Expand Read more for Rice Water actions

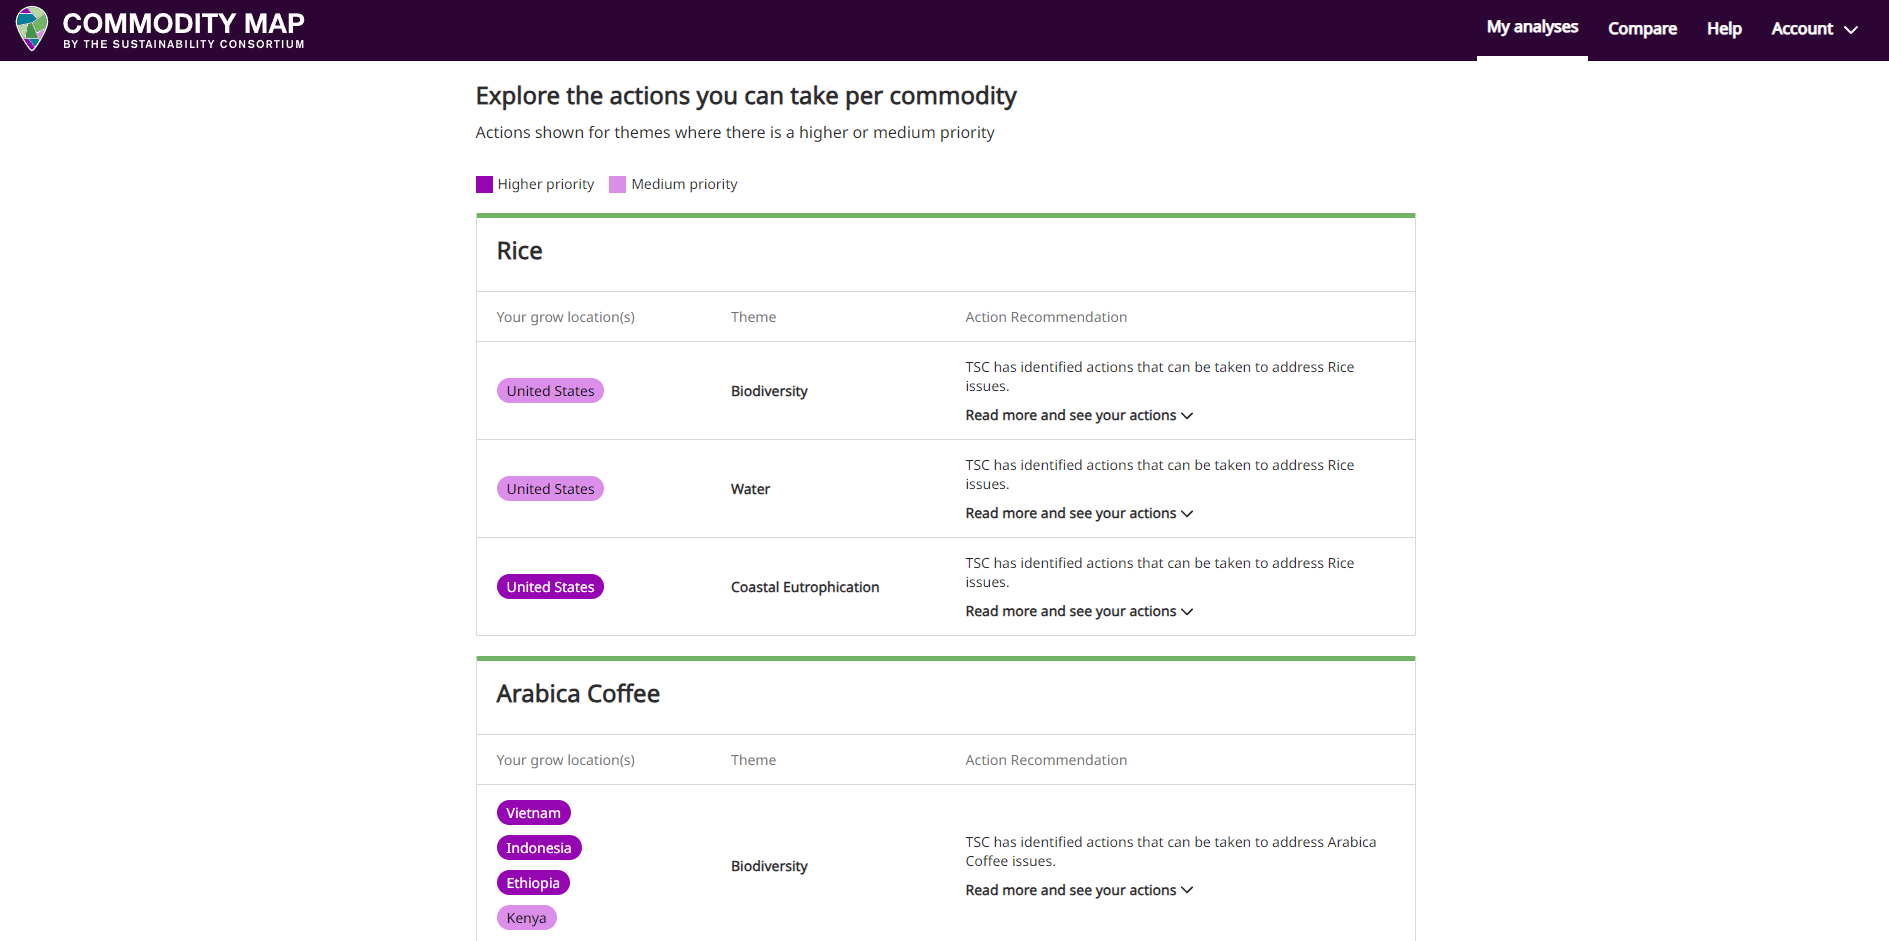[x=1079, y=513]
